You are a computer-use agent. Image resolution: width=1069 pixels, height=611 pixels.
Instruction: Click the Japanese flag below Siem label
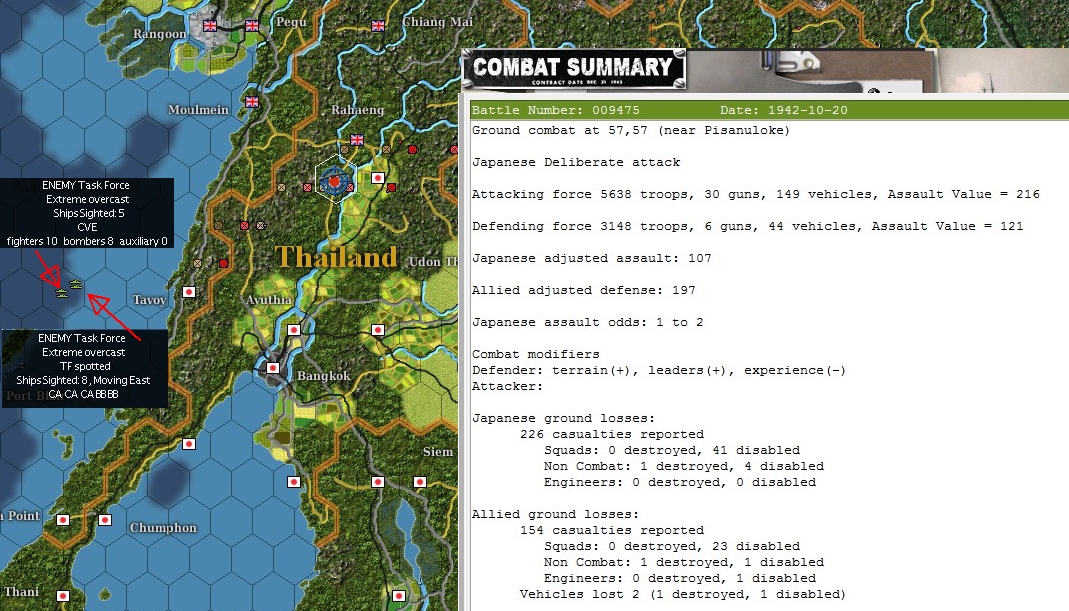point(420,482)
